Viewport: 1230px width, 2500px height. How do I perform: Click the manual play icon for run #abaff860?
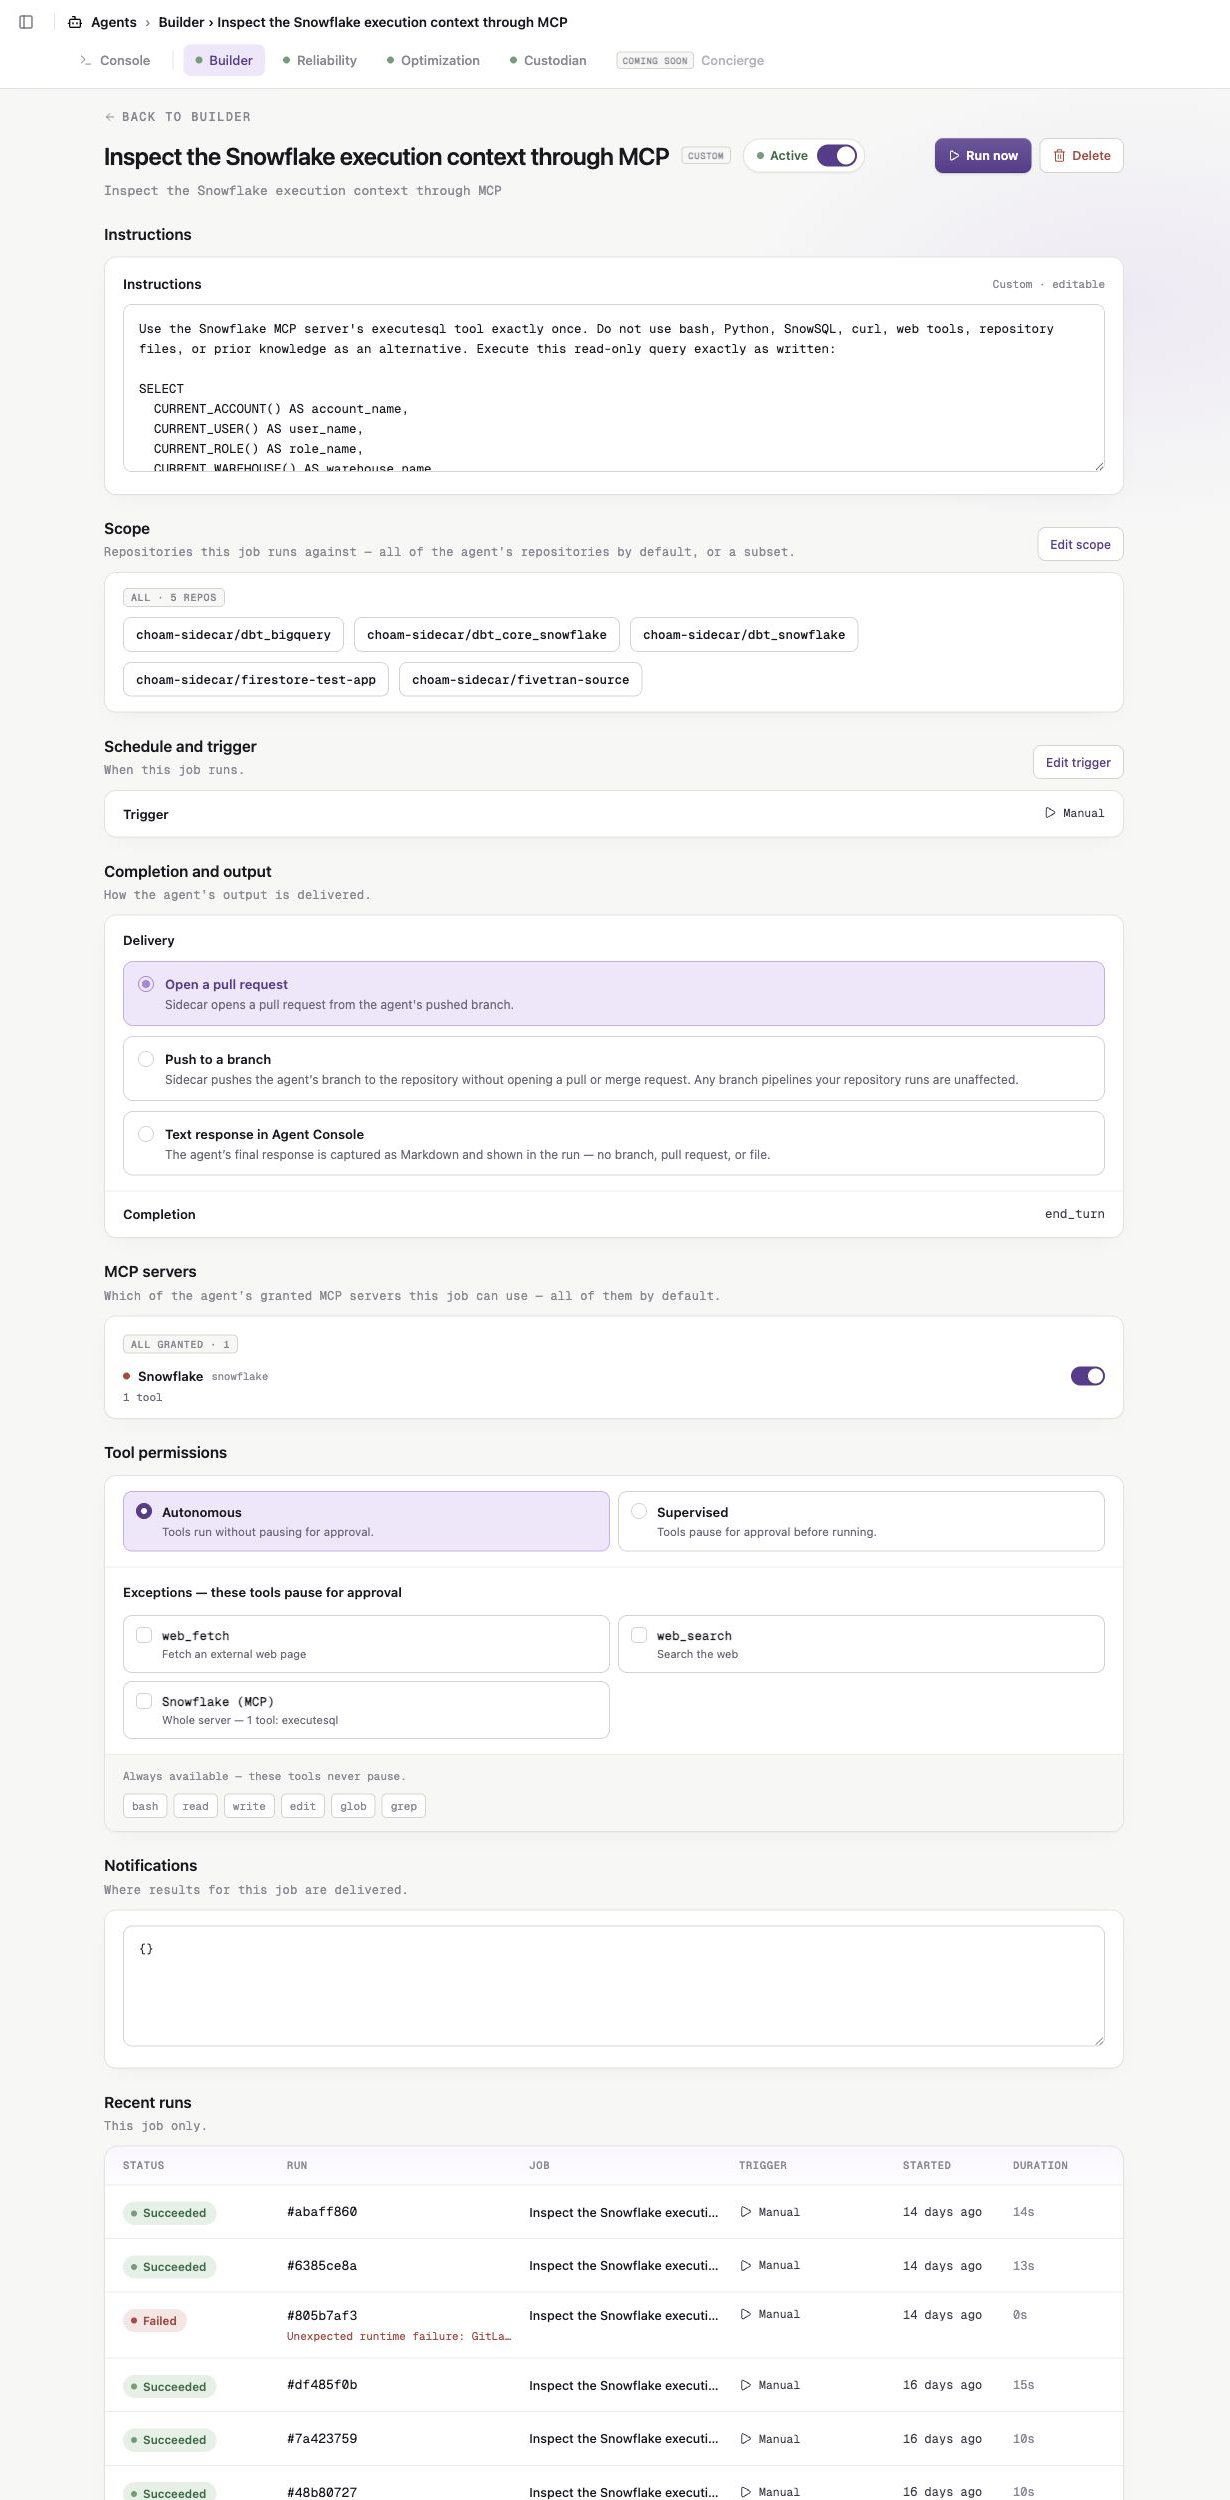746,2212
